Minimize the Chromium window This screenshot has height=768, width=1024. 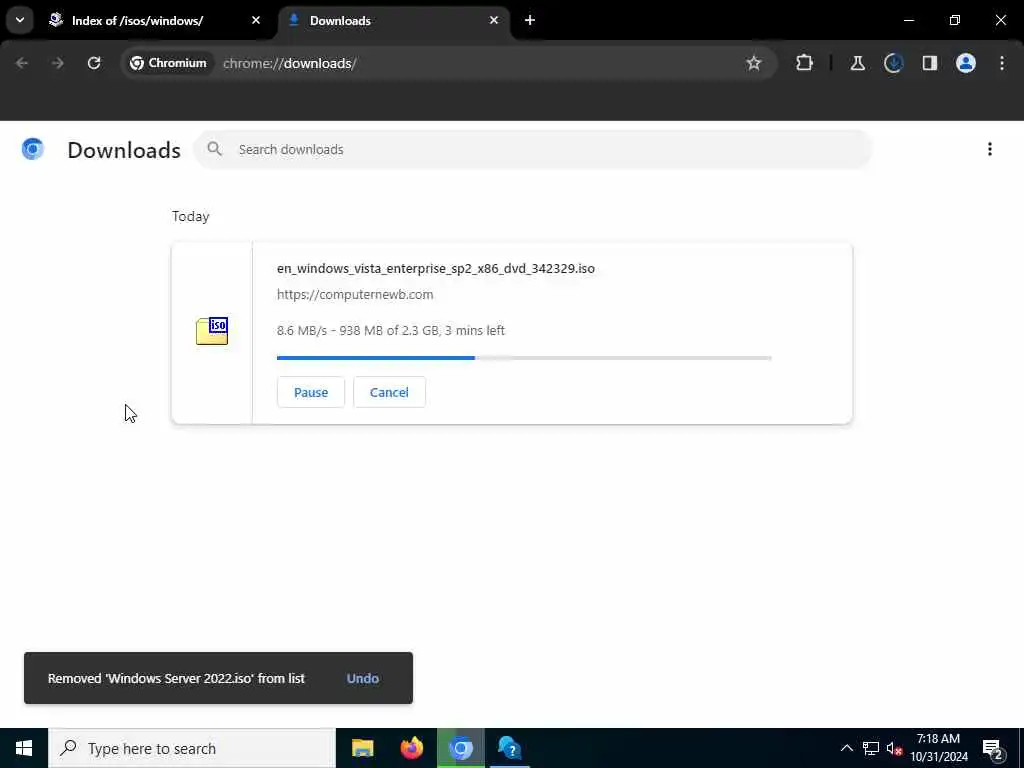pyautogui.click(x=908, y=20)
